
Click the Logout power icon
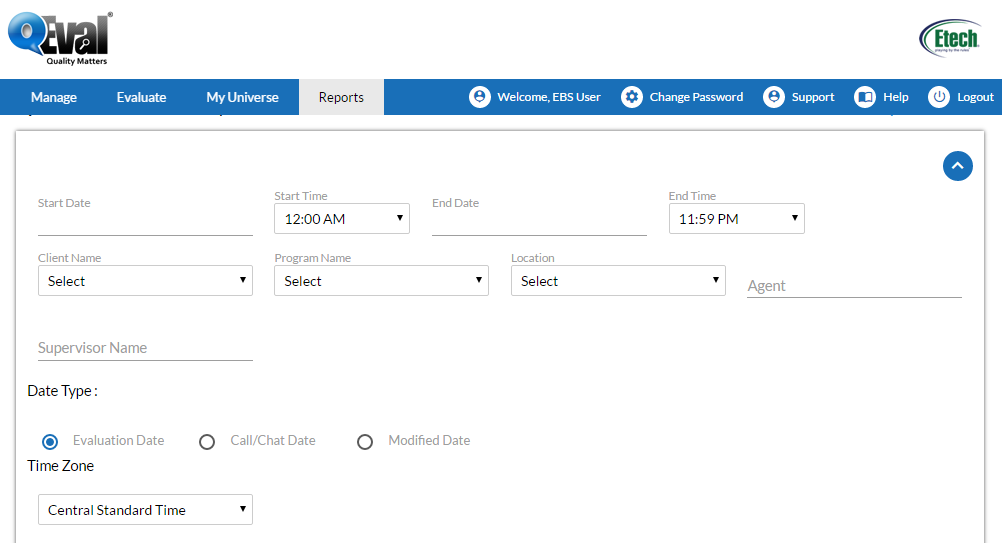[938, 97]
